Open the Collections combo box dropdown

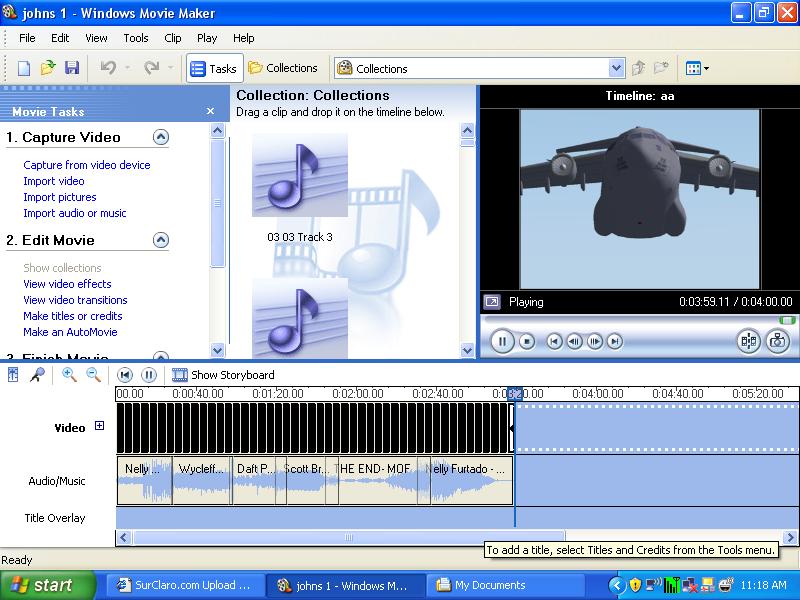[616, 68]
